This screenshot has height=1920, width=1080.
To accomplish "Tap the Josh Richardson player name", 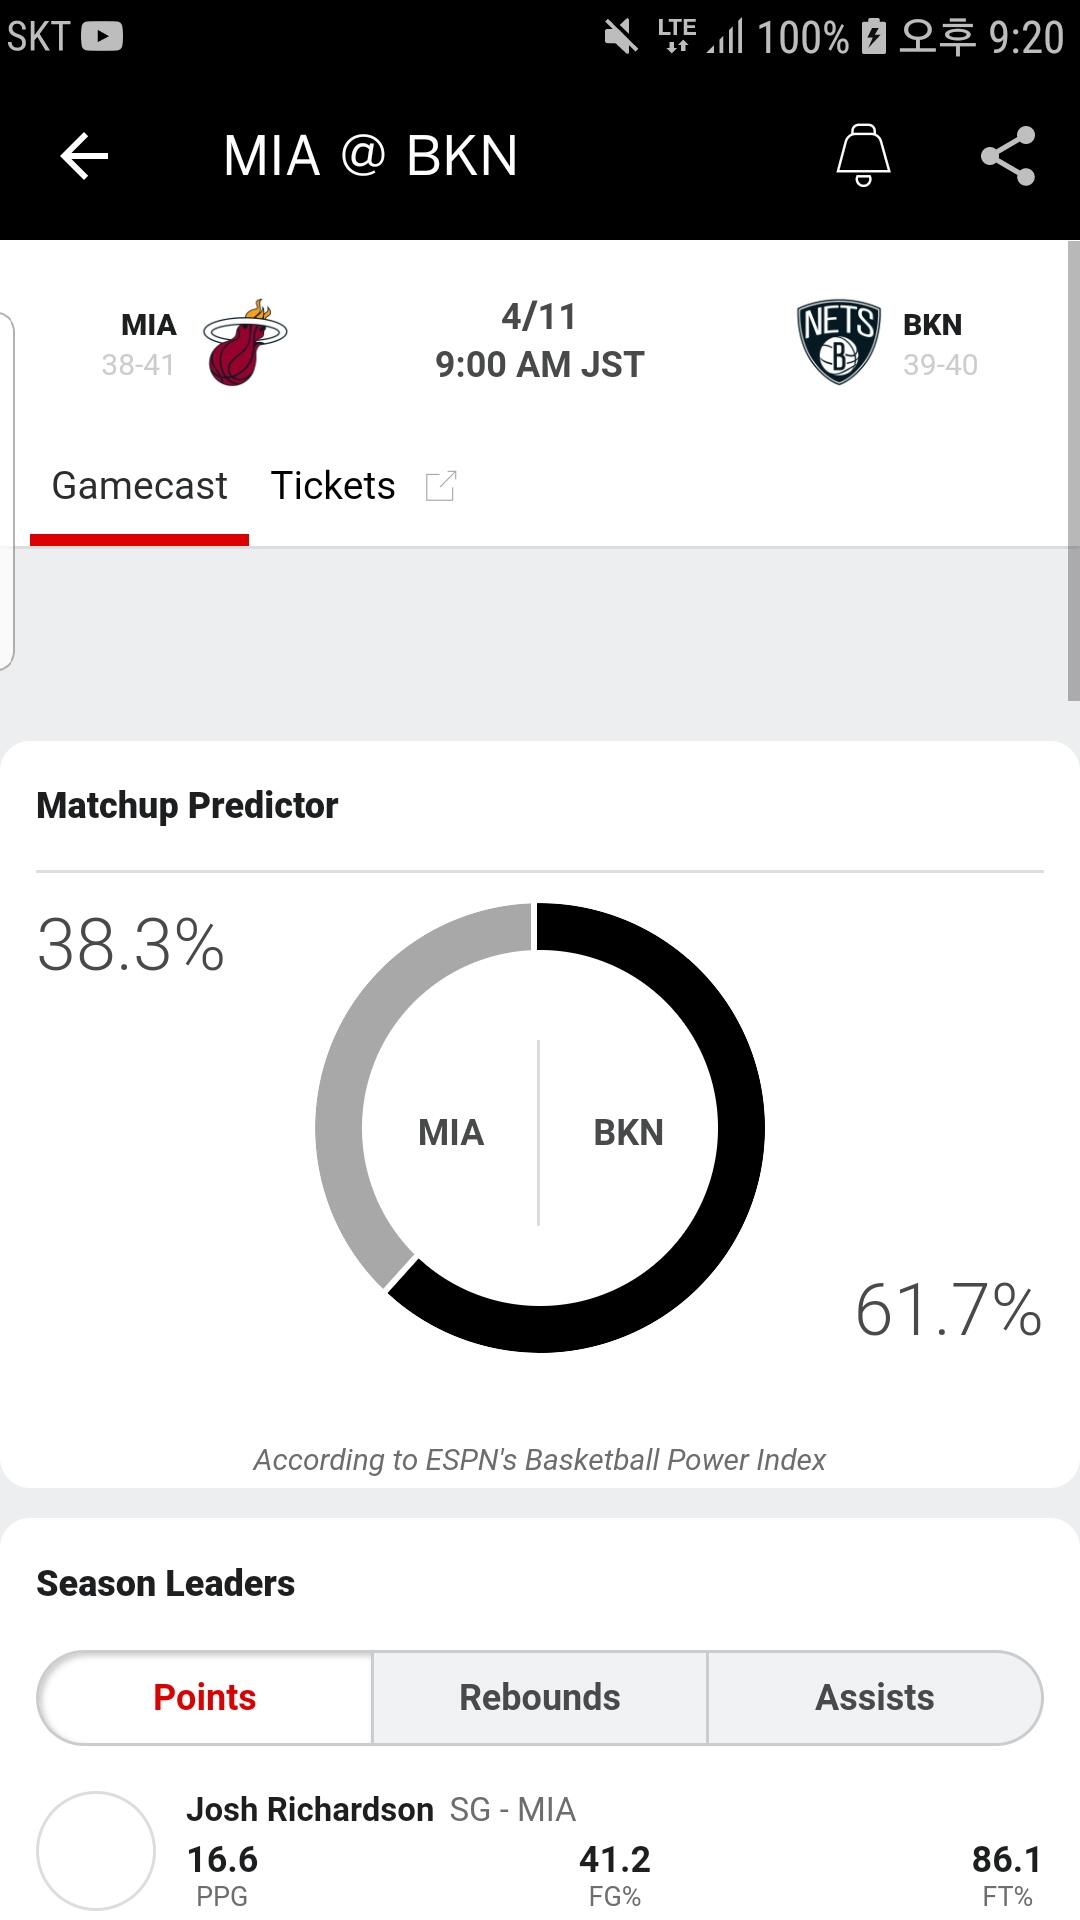I will click(310, 1809).
